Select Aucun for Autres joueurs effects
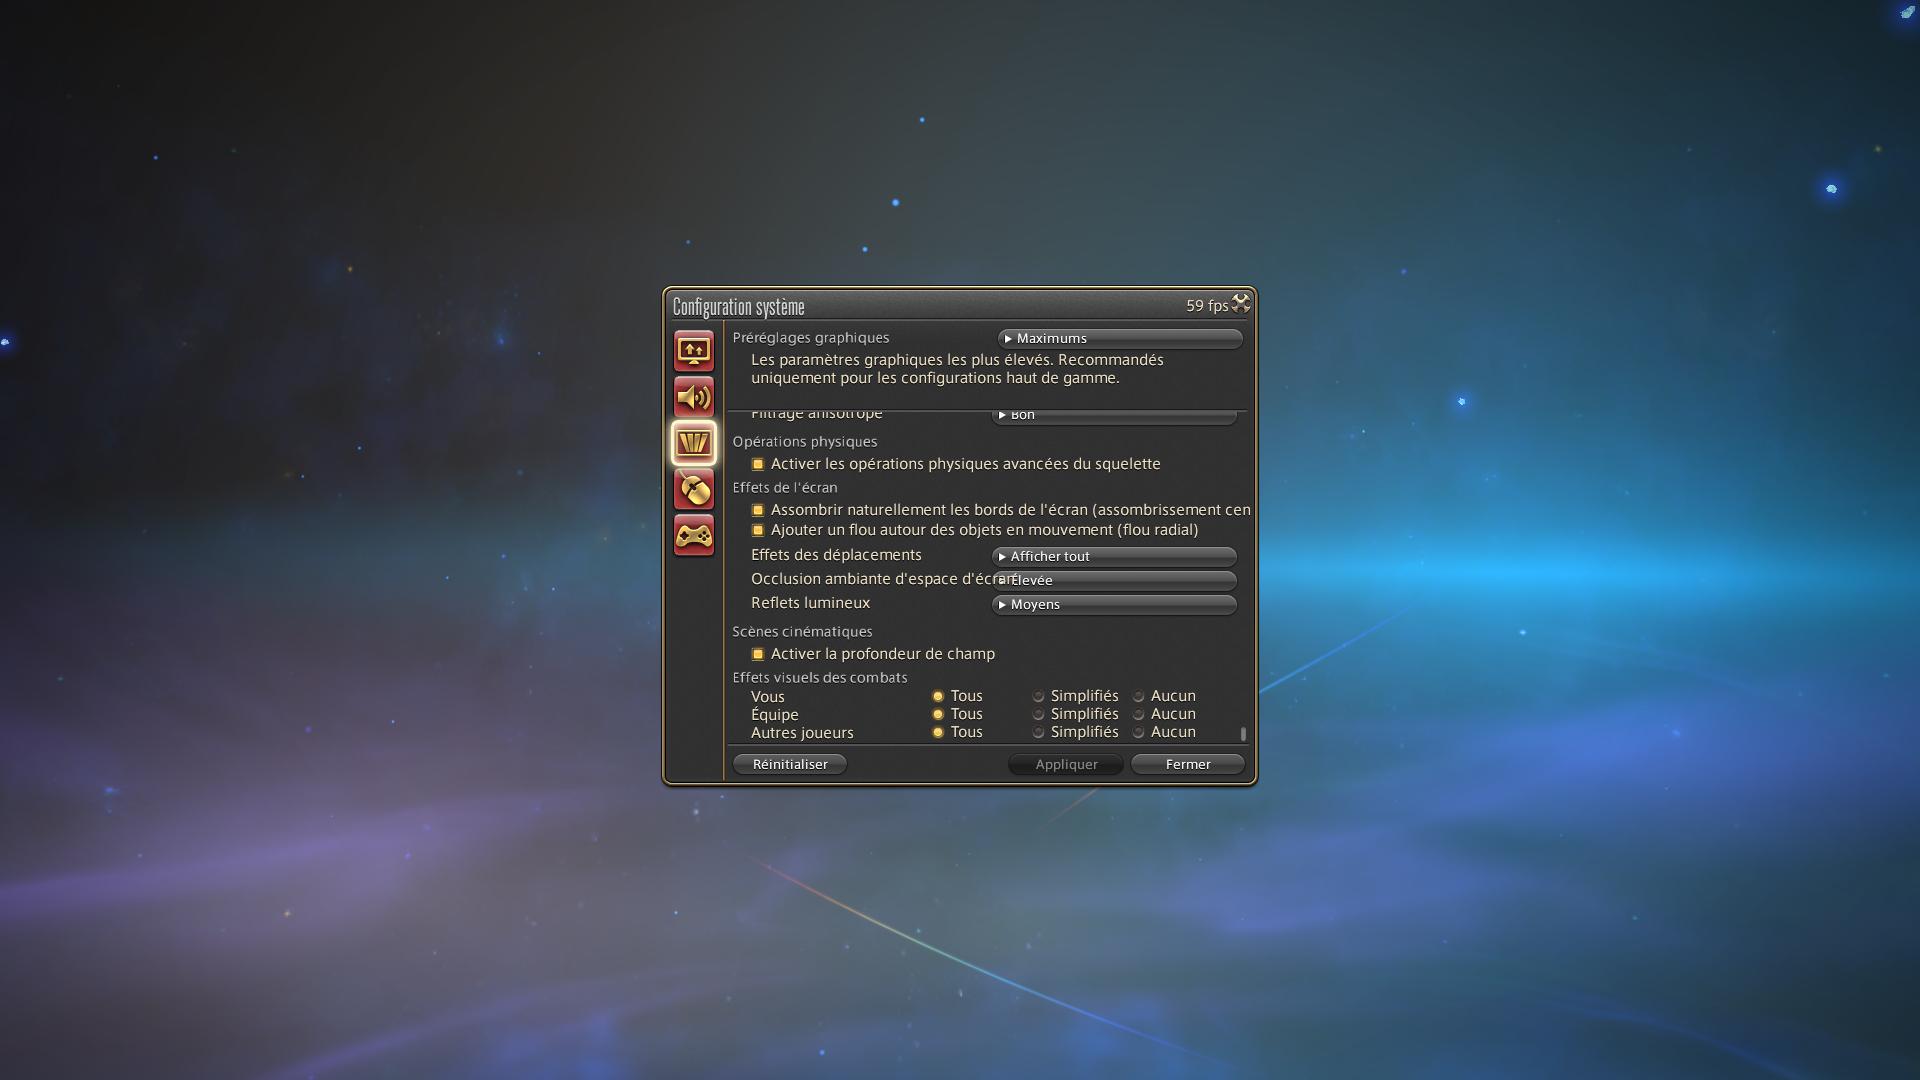 [1139, 732]
